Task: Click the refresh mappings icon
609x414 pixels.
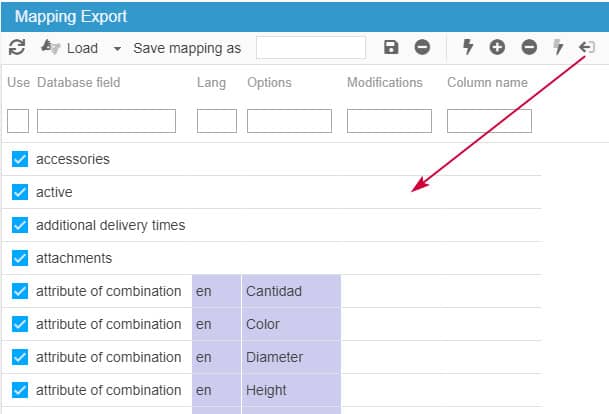Action: (x=16, y=47)
